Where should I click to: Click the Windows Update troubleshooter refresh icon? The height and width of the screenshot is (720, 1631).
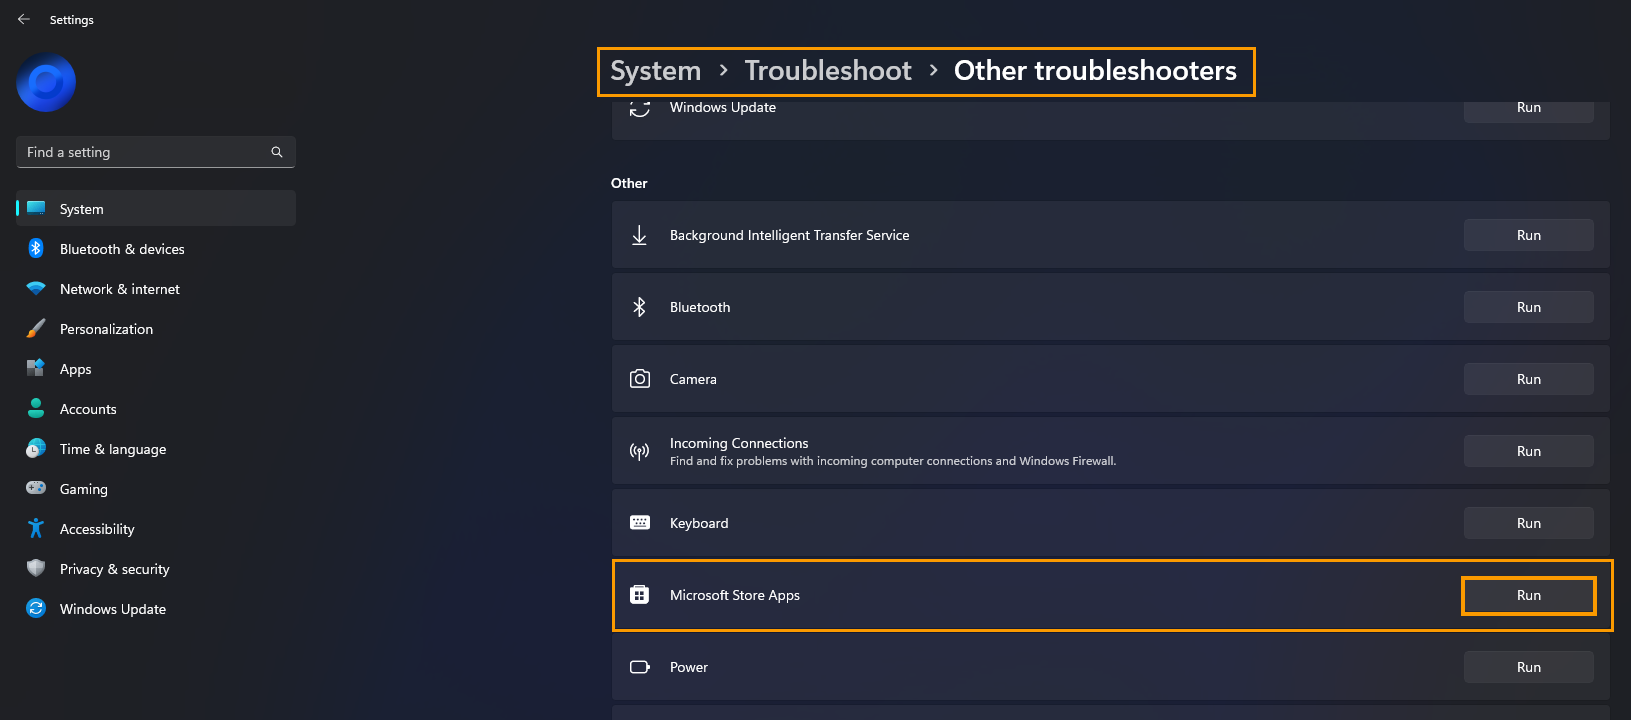point(640,108)
